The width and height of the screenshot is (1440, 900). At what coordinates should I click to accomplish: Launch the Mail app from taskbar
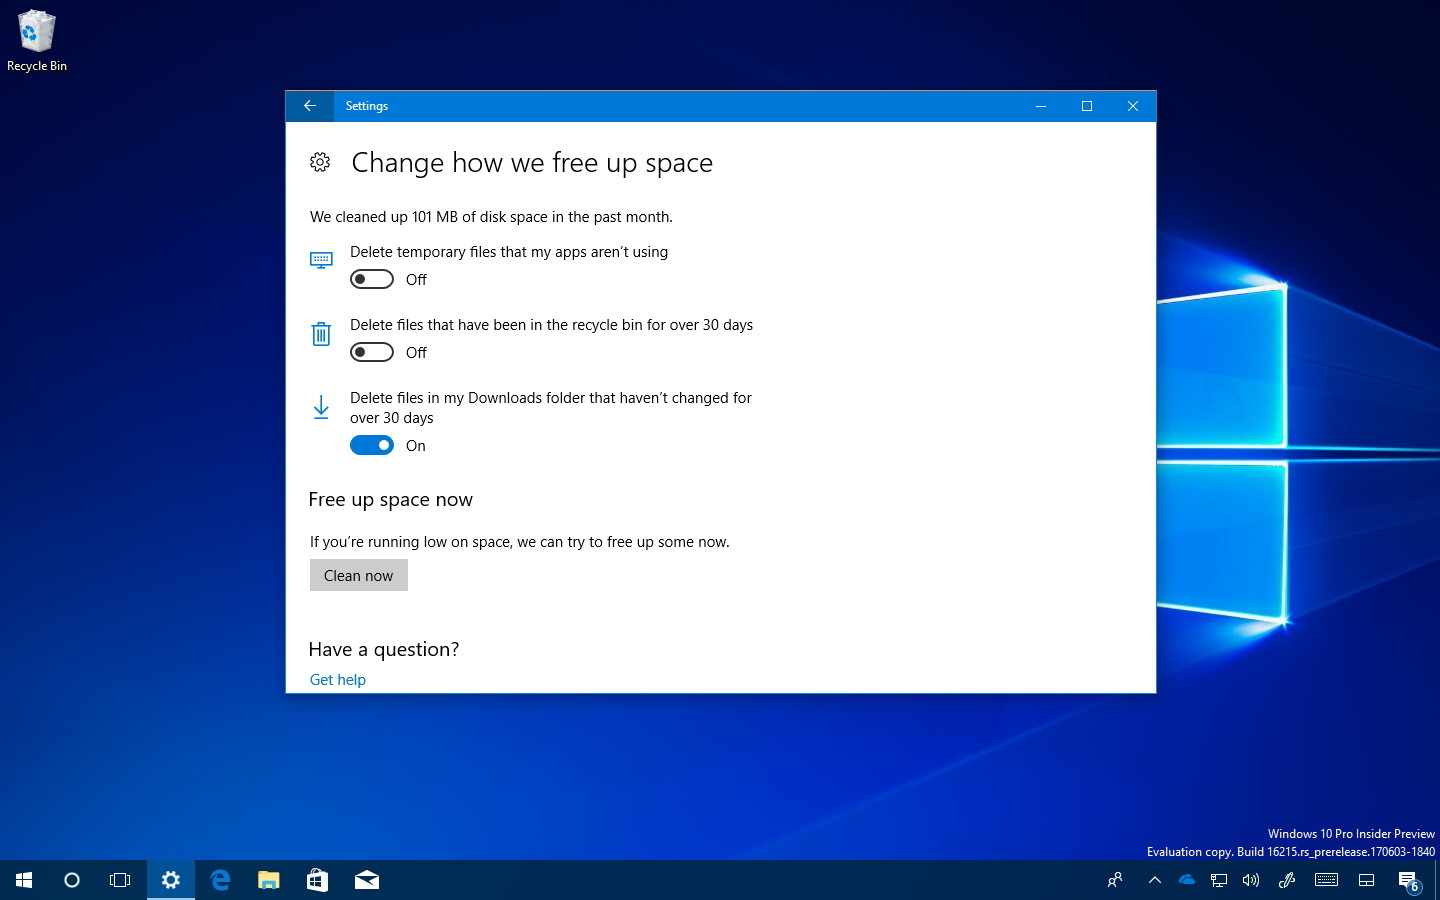[366, 880]
